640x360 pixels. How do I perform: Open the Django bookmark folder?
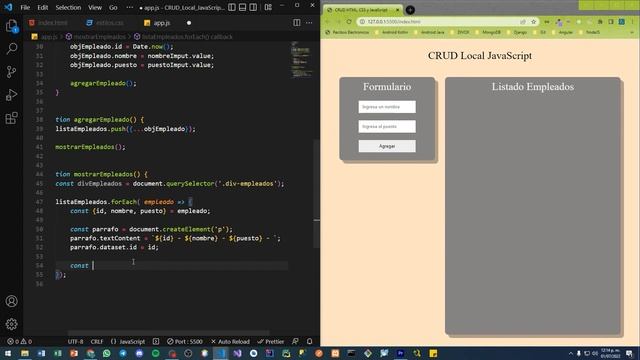(x=516, y=32)
